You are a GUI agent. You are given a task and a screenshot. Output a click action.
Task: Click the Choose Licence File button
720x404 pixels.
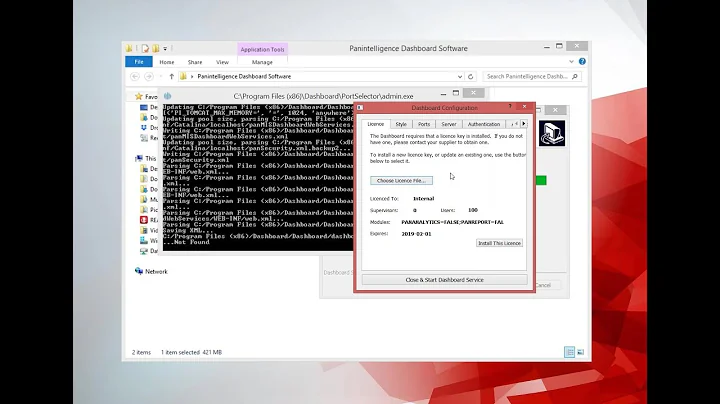tap(401, 181)
